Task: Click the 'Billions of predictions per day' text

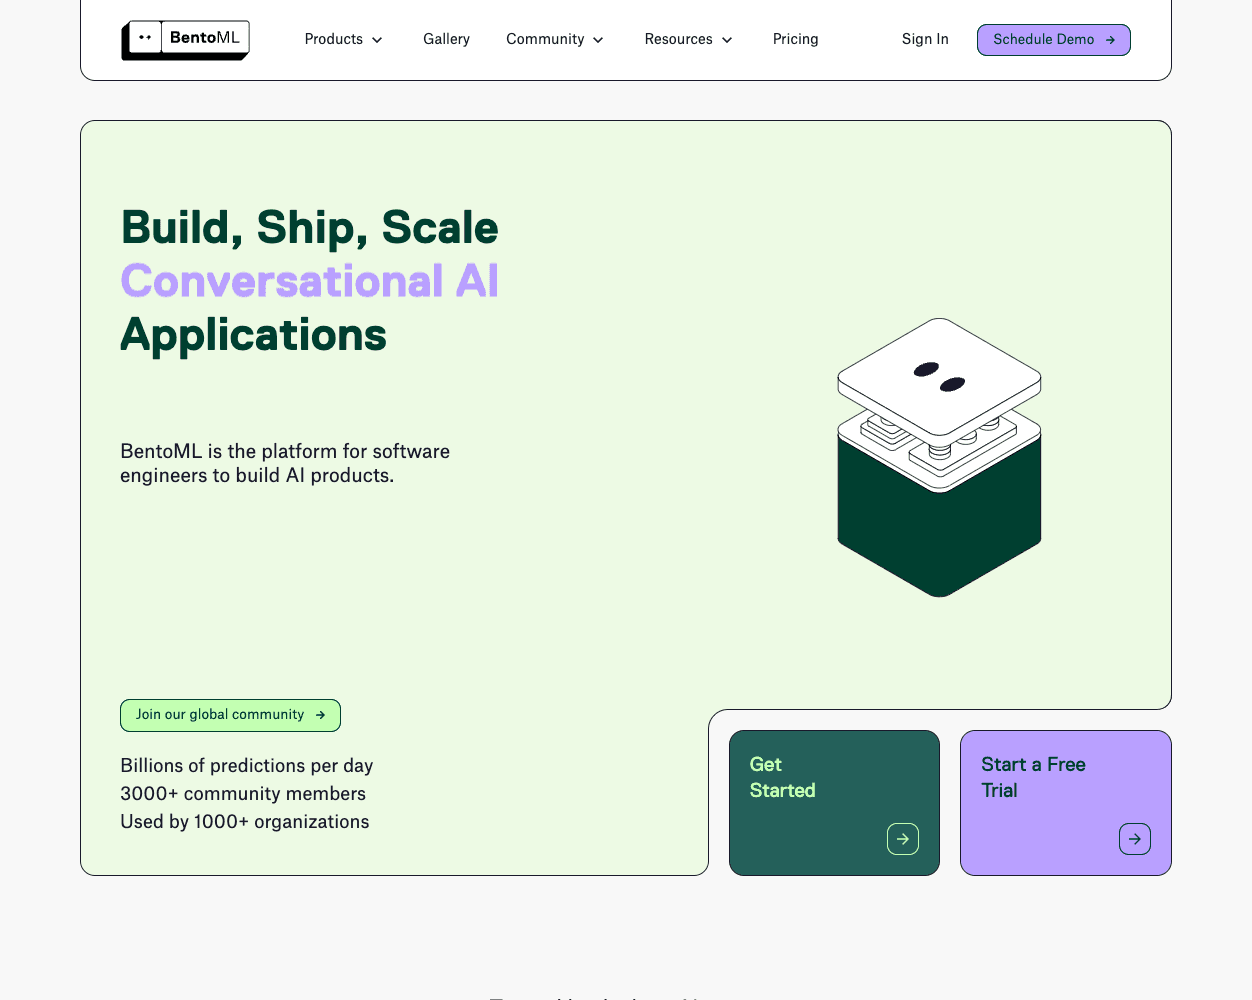Action: point(247,766)
